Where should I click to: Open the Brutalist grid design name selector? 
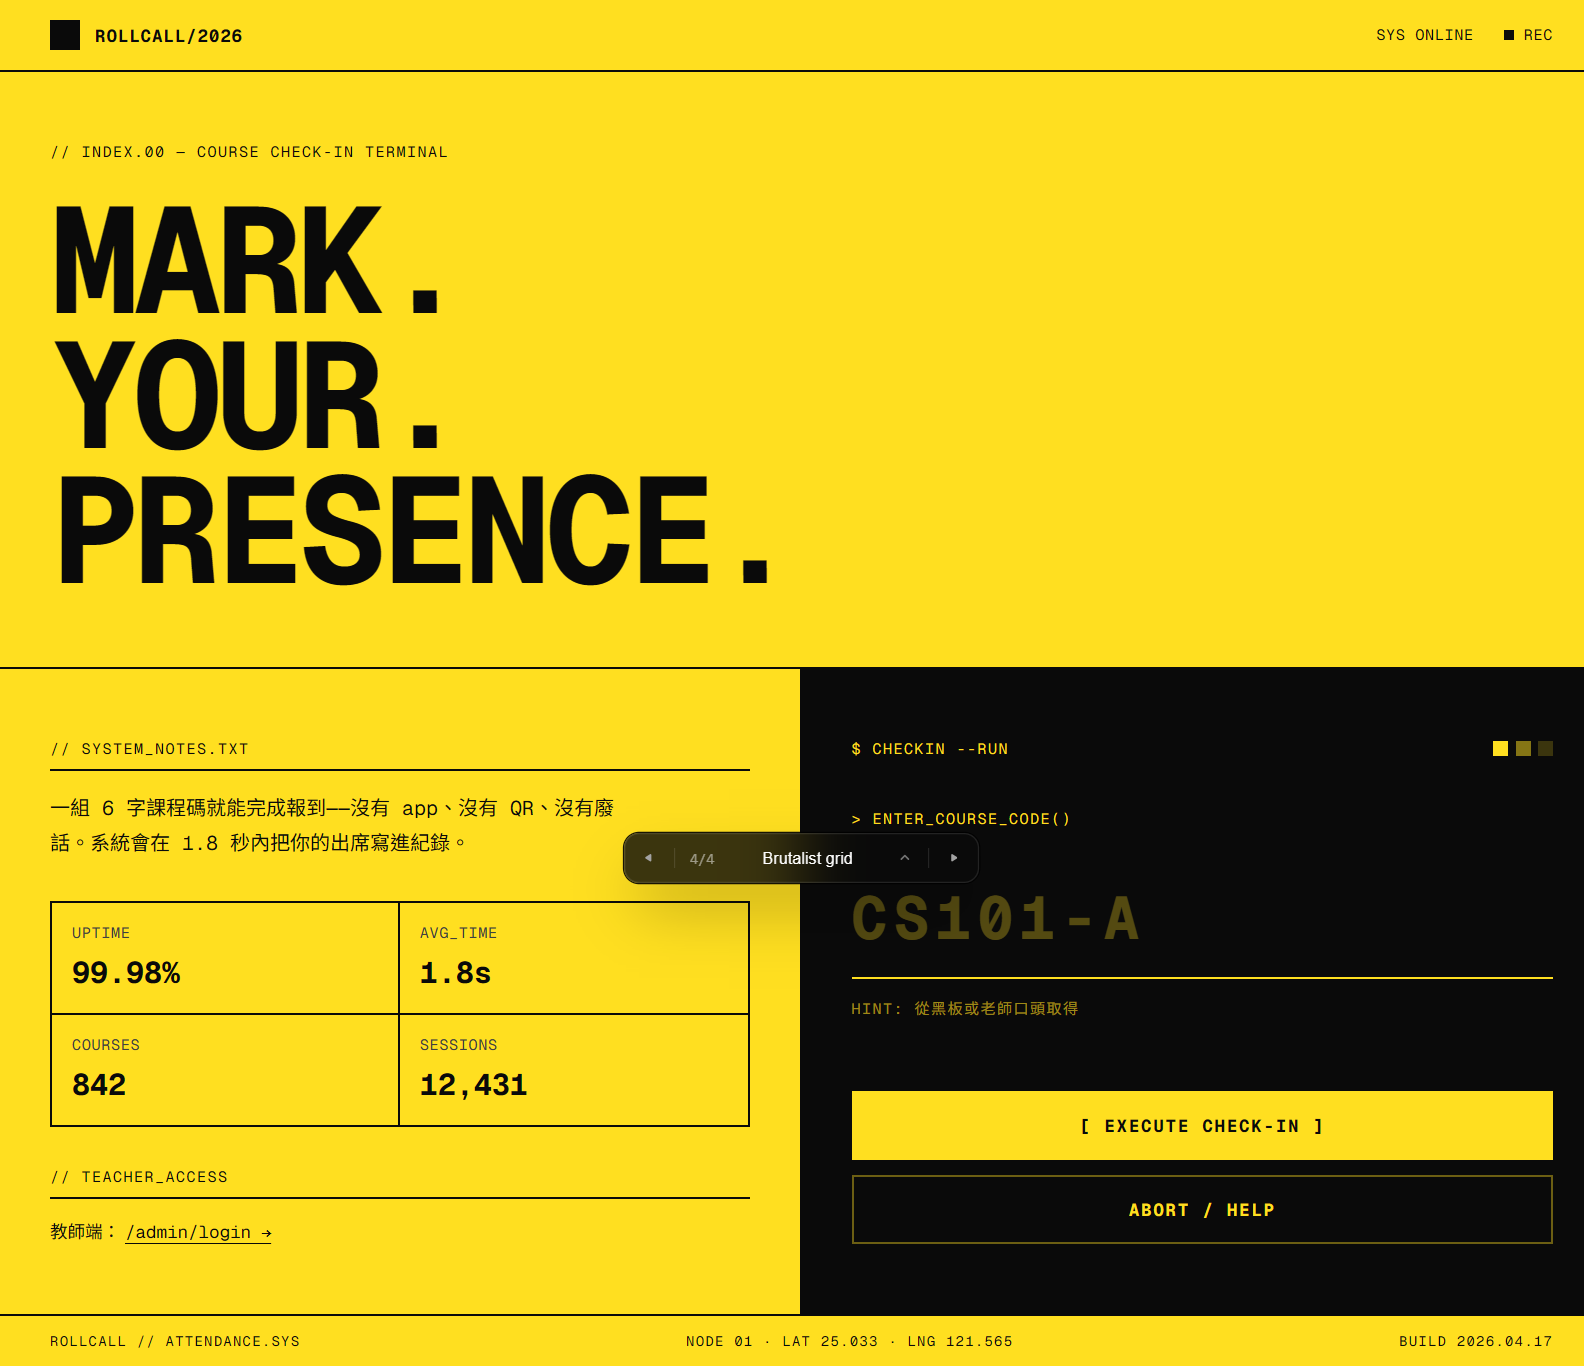tap(807, 858)
